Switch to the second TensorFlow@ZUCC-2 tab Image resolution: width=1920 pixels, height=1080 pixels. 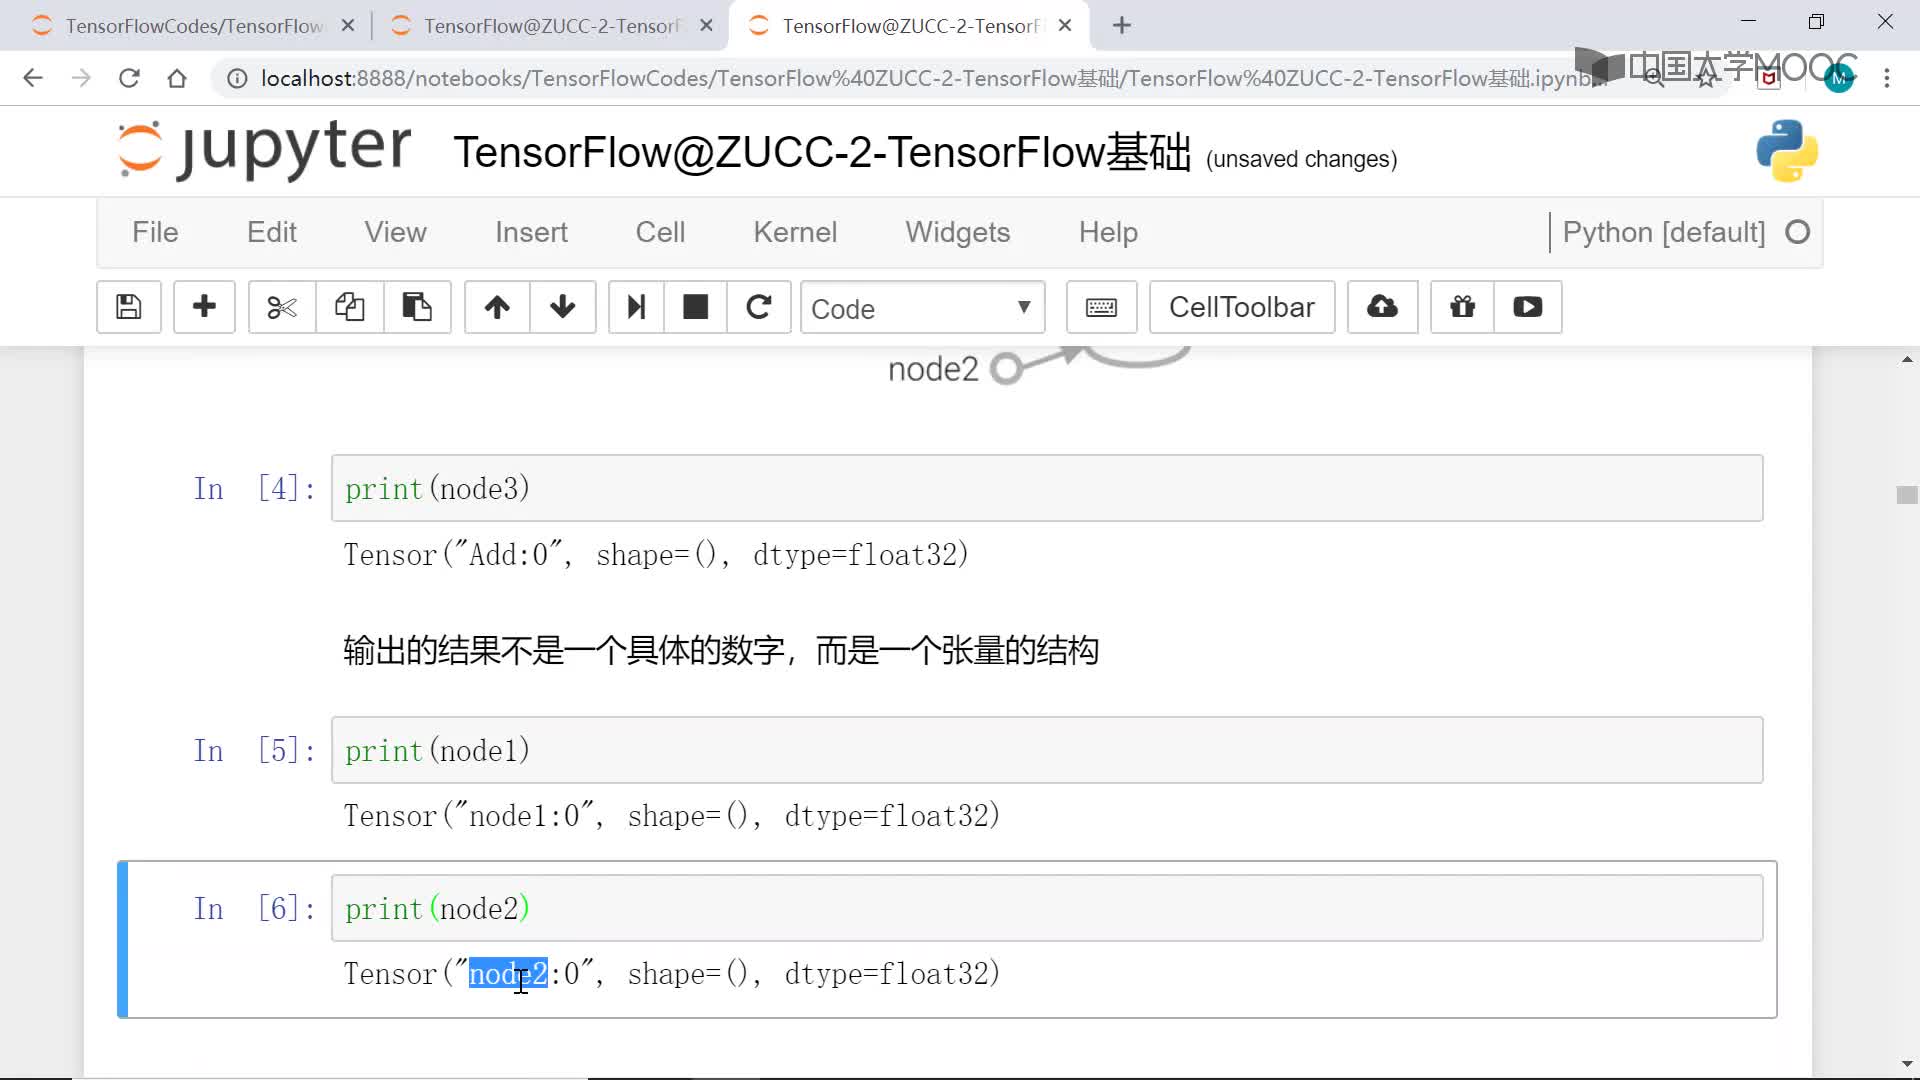(550, 26)
